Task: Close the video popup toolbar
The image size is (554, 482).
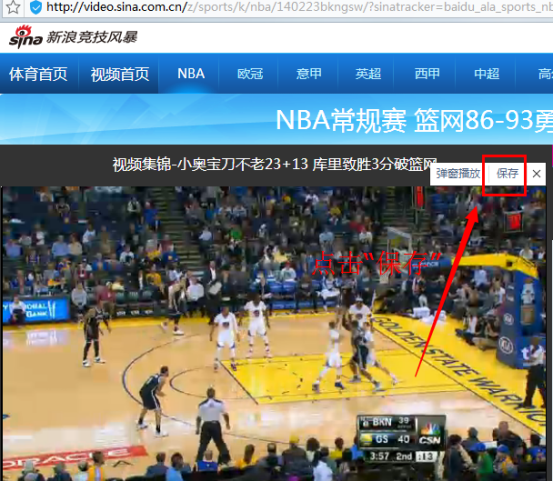Action: click(537, 174)
